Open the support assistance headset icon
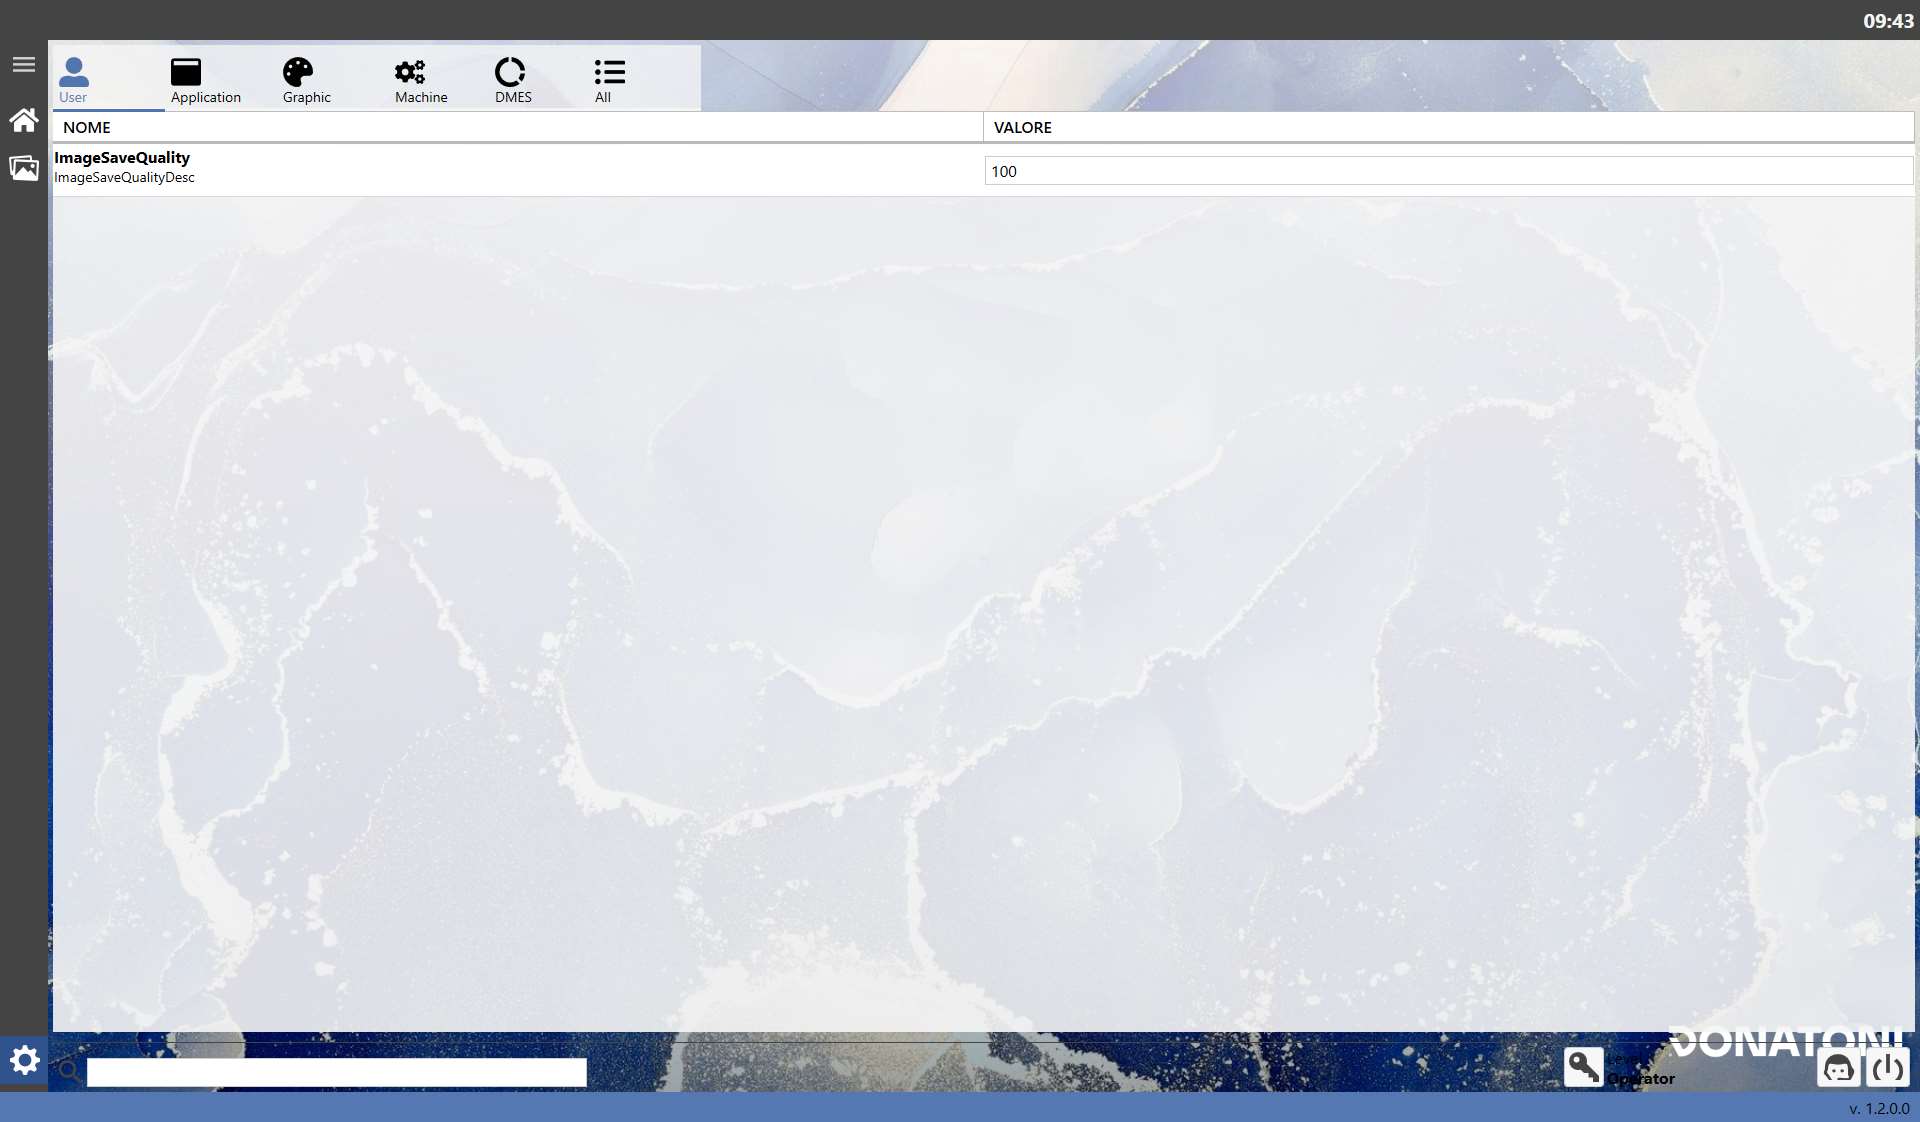 (x=1838, y=1068)
